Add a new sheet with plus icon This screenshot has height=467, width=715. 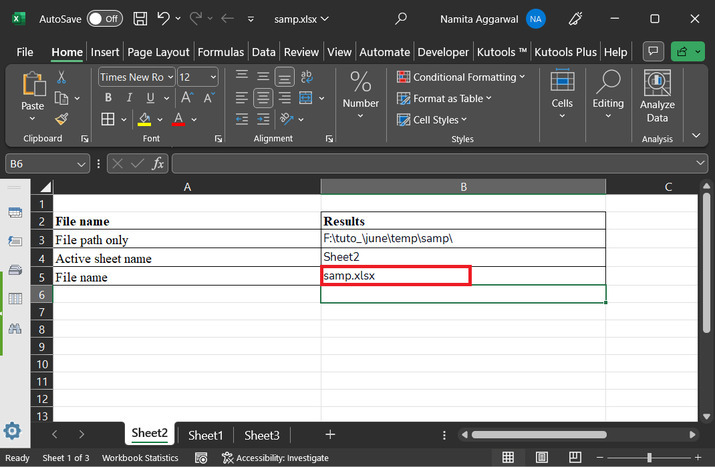point(330,435)
